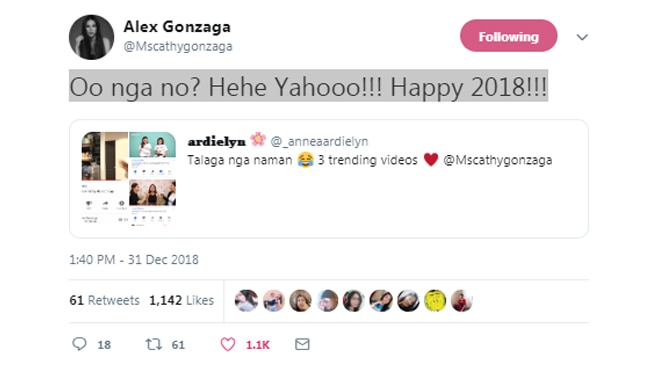Screen dimensions: 660x368
Task: Open the 1,142 Likes list
Action: [x=181, y=300]
